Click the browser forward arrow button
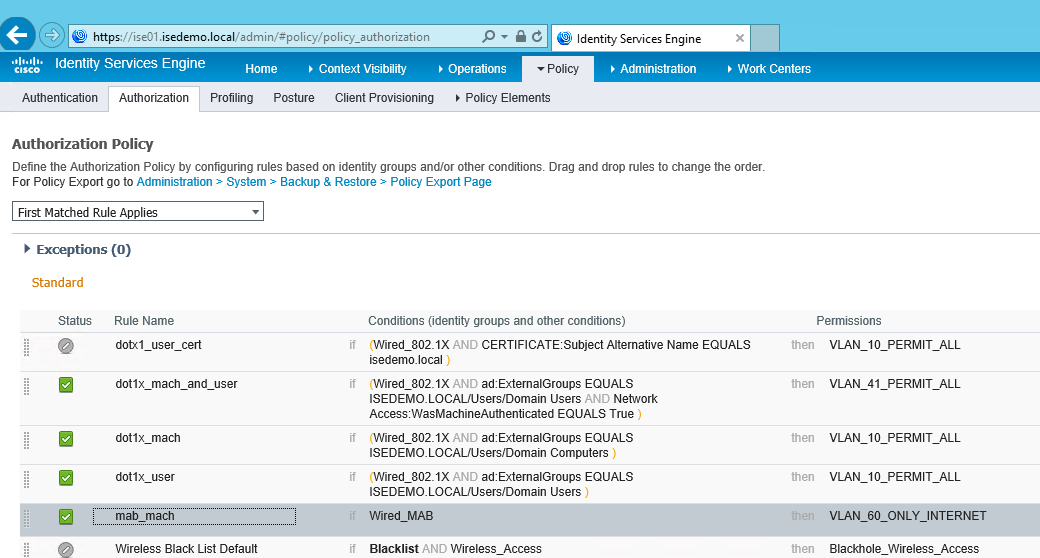Viewport: 1040px width, 558px height. [52, 35]
